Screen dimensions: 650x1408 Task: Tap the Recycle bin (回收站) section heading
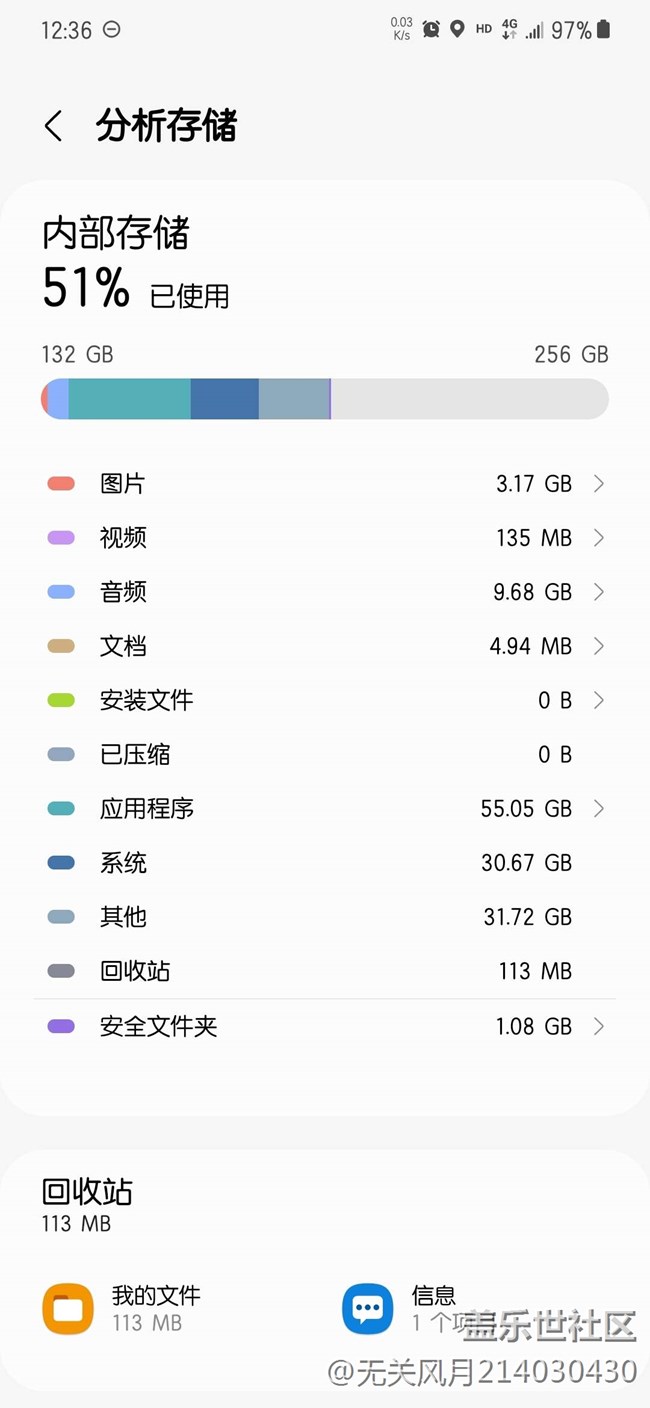coord(87,1192)
